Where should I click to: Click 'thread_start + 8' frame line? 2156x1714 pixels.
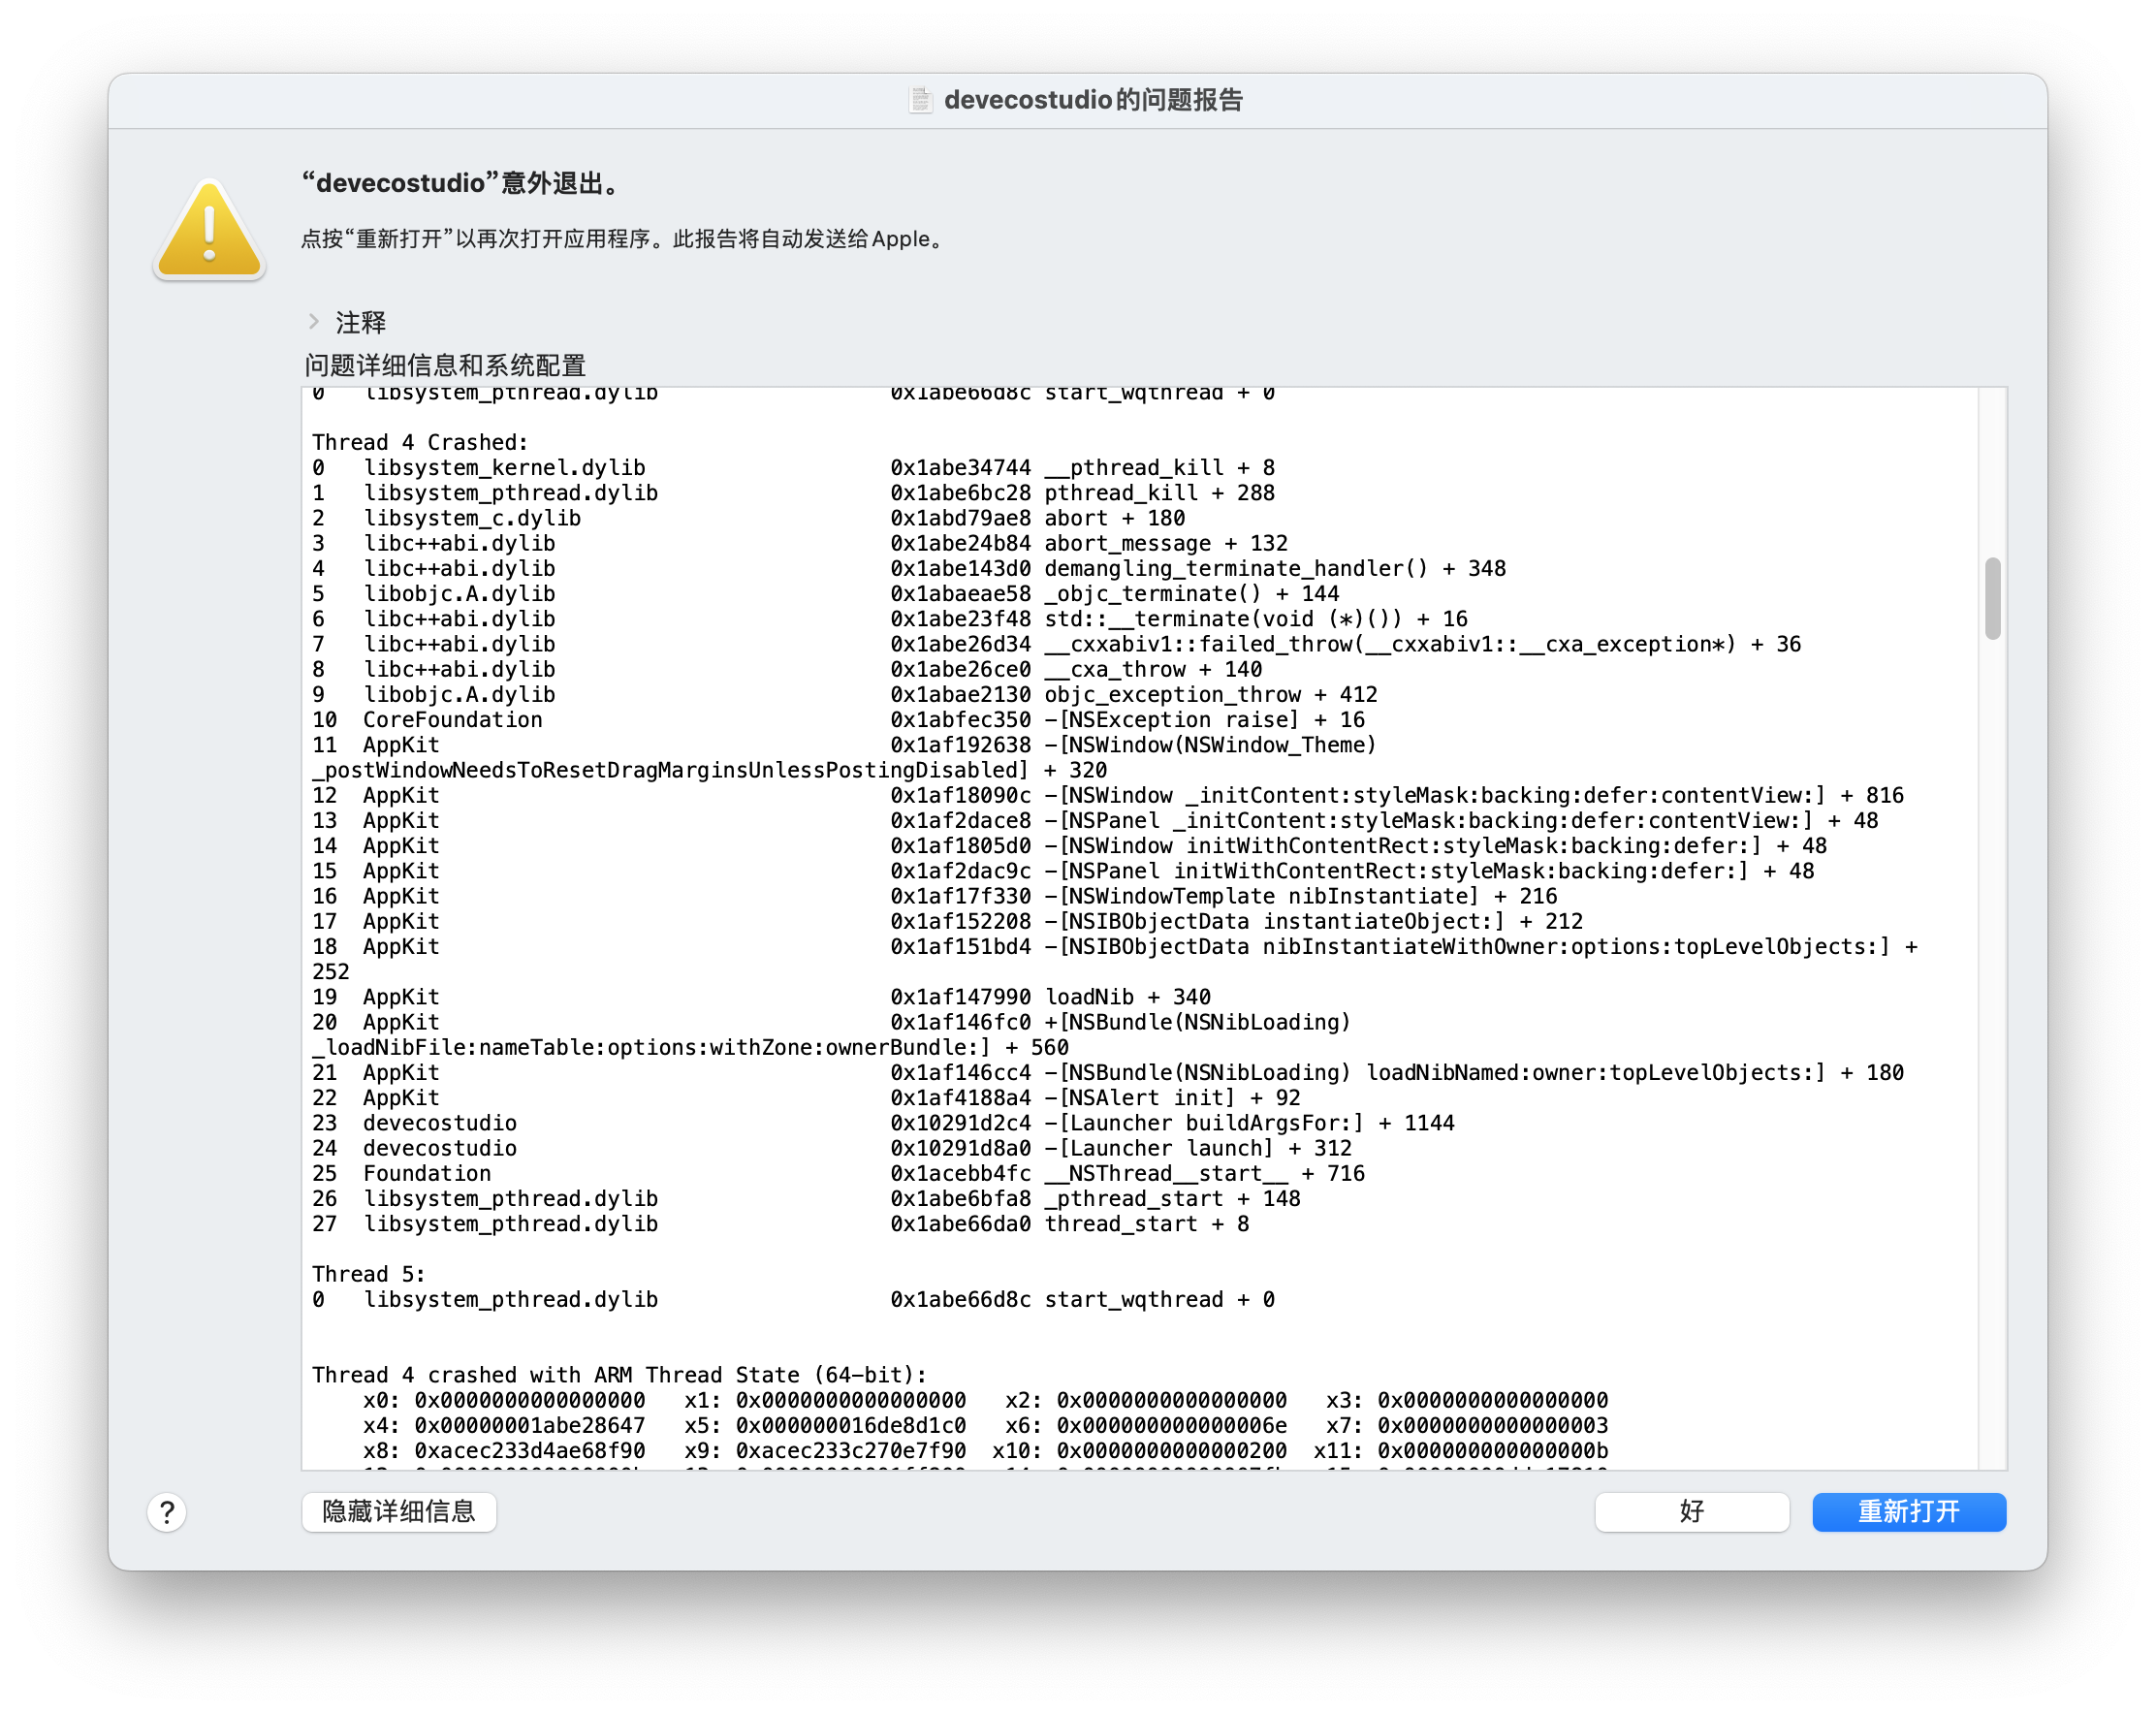pyautogui.click(x=780, y=1224)
